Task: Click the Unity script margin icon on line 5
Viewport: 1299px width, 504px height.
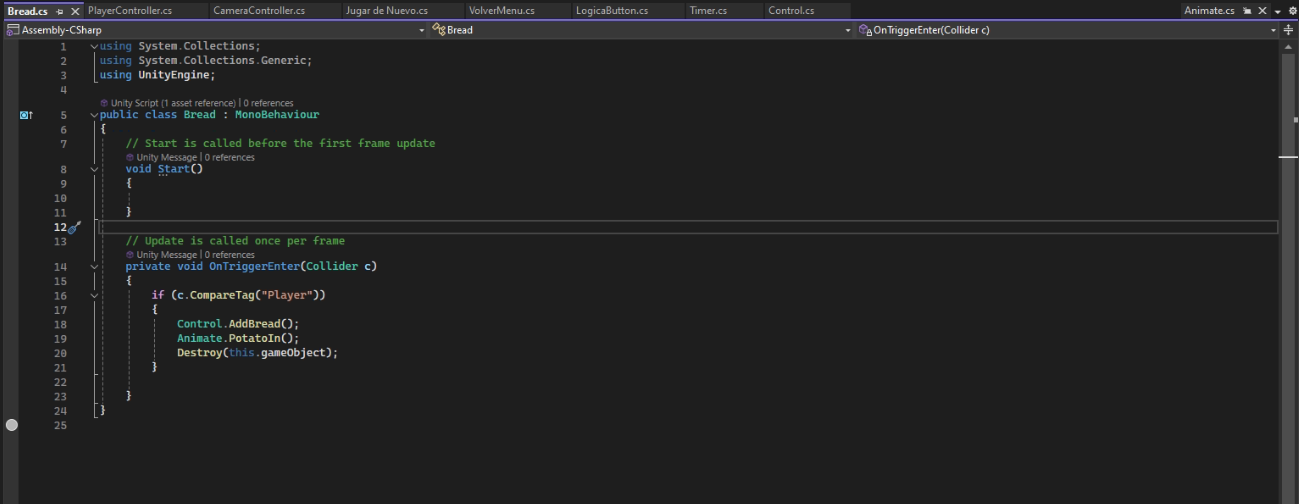Action: [26, 115]
